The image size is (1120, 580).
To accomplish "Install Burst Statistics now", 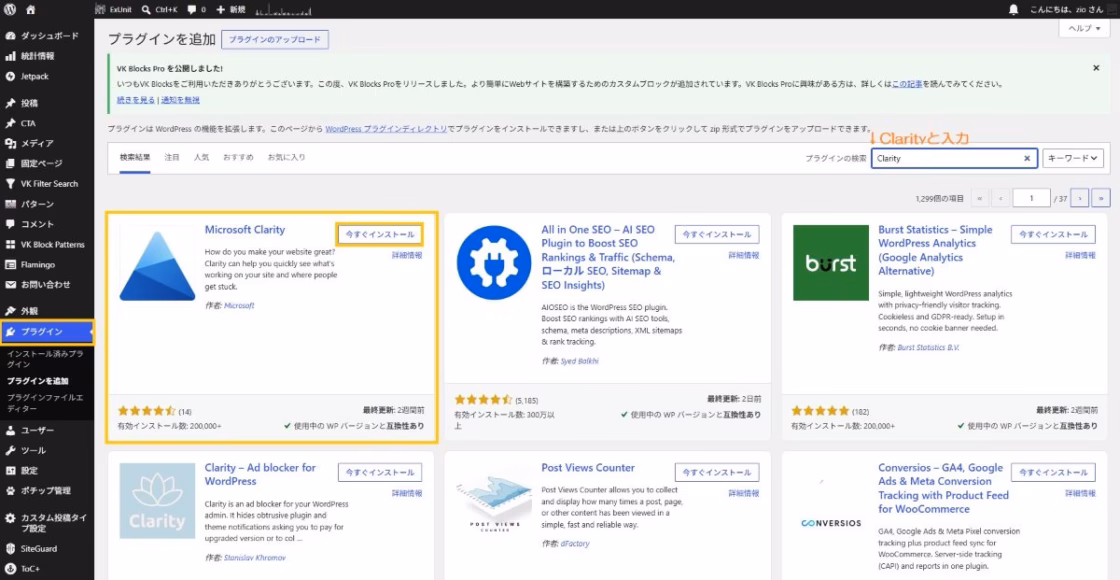I will (x=1053, y=234).
